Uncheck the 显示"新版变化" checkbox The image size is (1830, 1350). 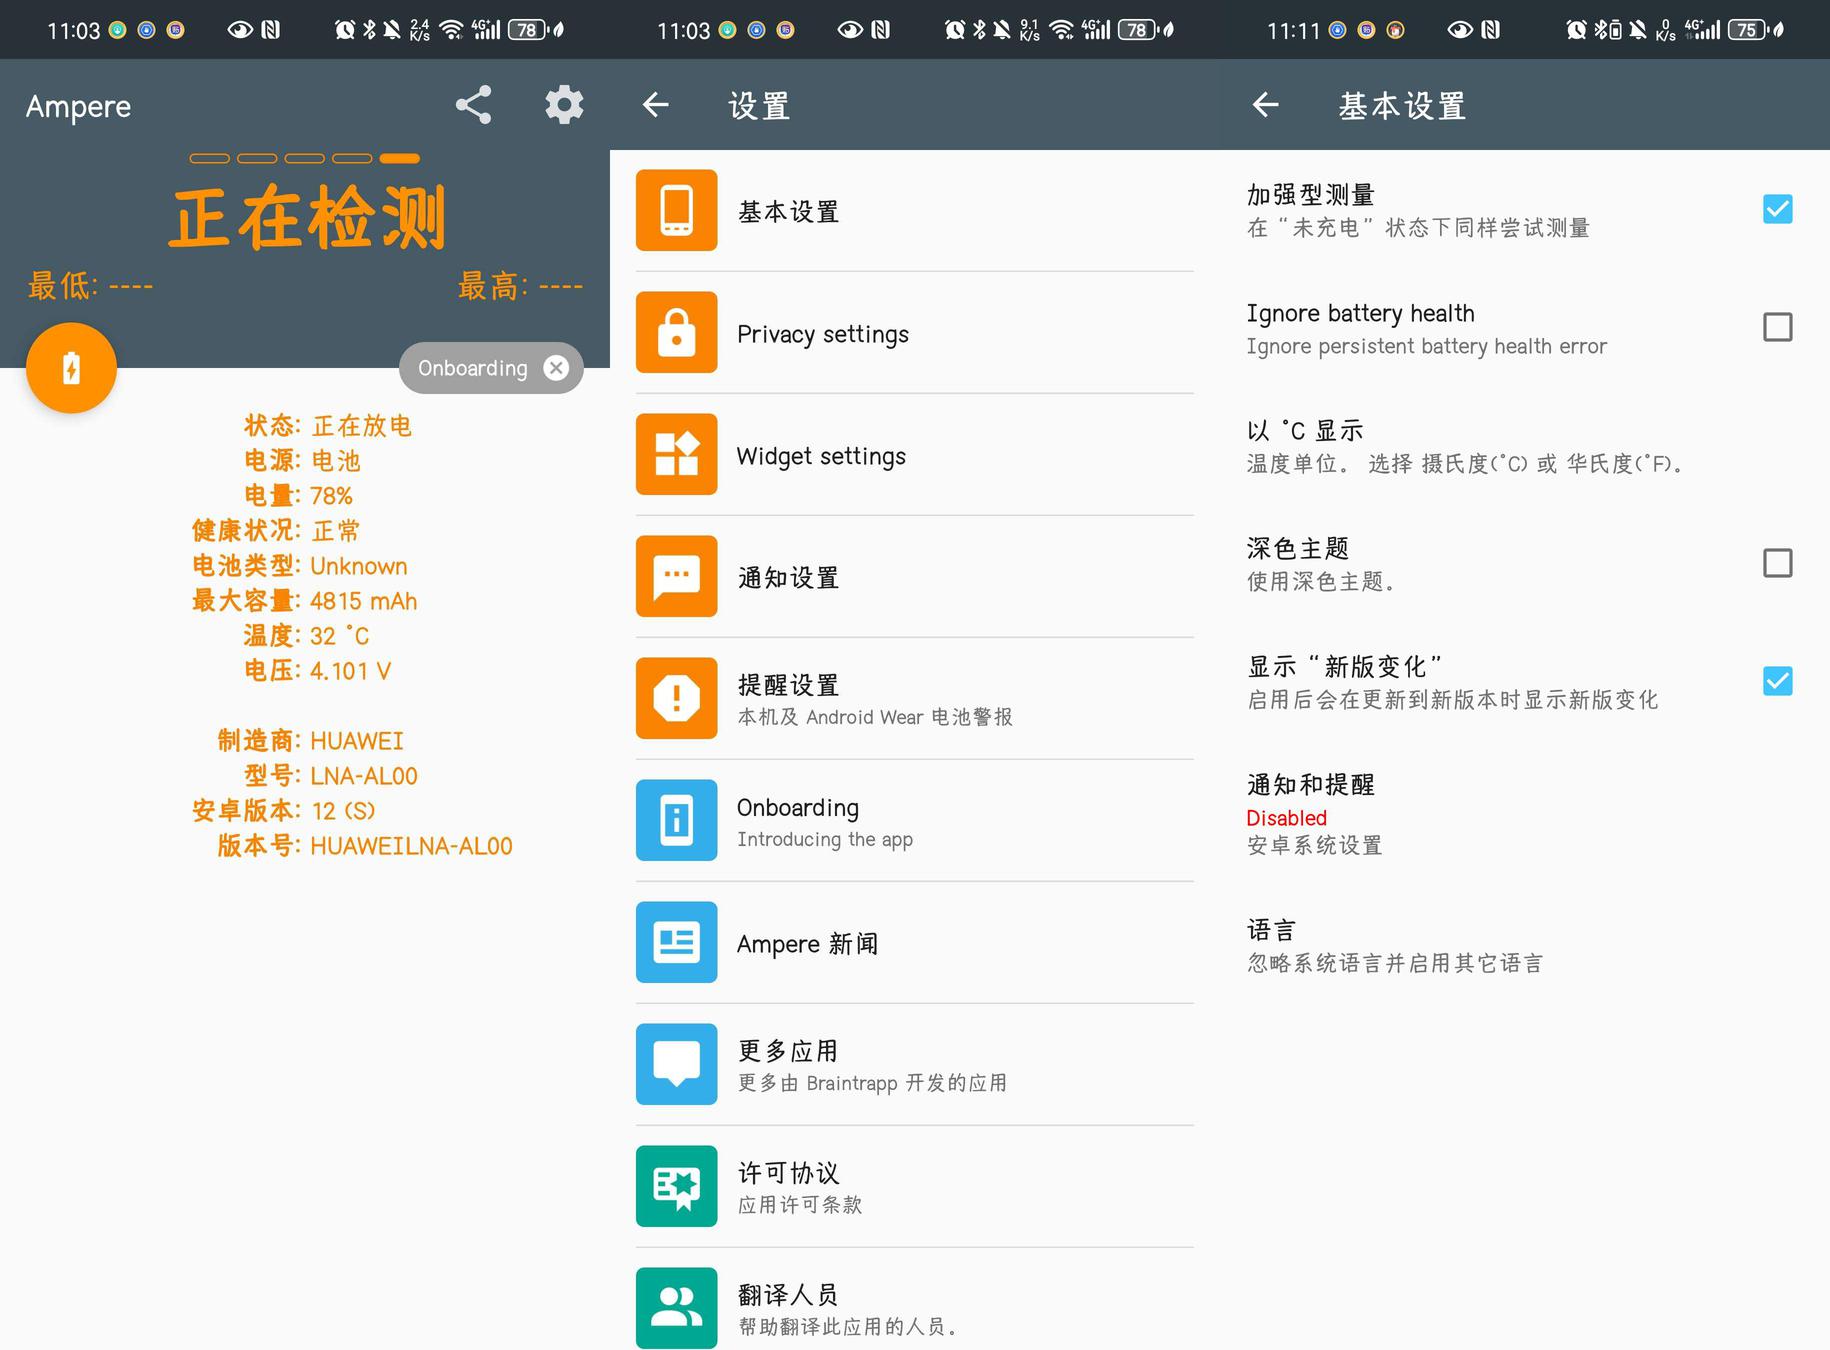[1777, 681]
